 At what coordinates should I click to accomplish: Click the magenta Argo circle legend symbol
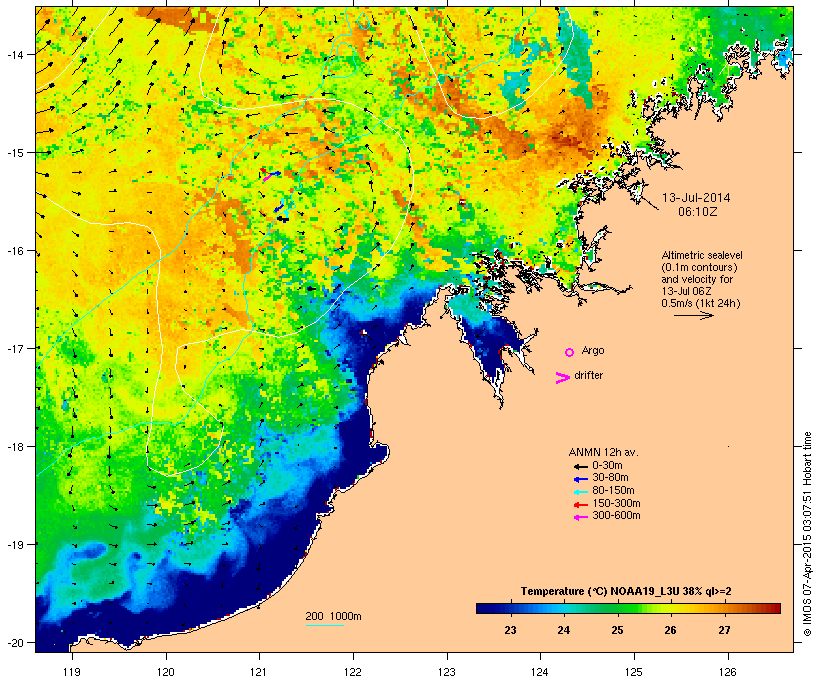coord(570,352)
